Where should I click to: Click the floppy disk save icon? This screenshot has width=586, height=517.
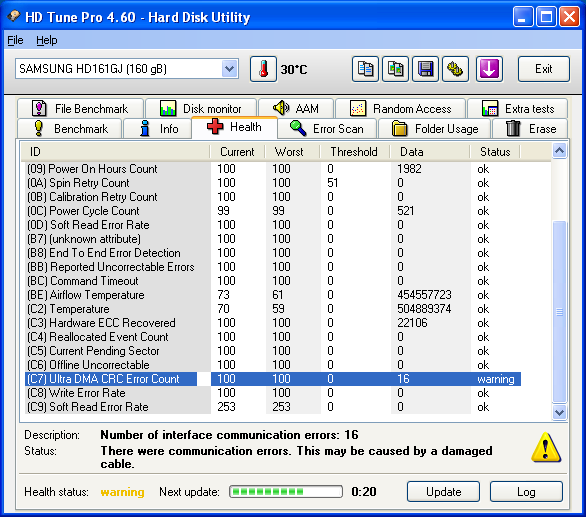[425, 69]
